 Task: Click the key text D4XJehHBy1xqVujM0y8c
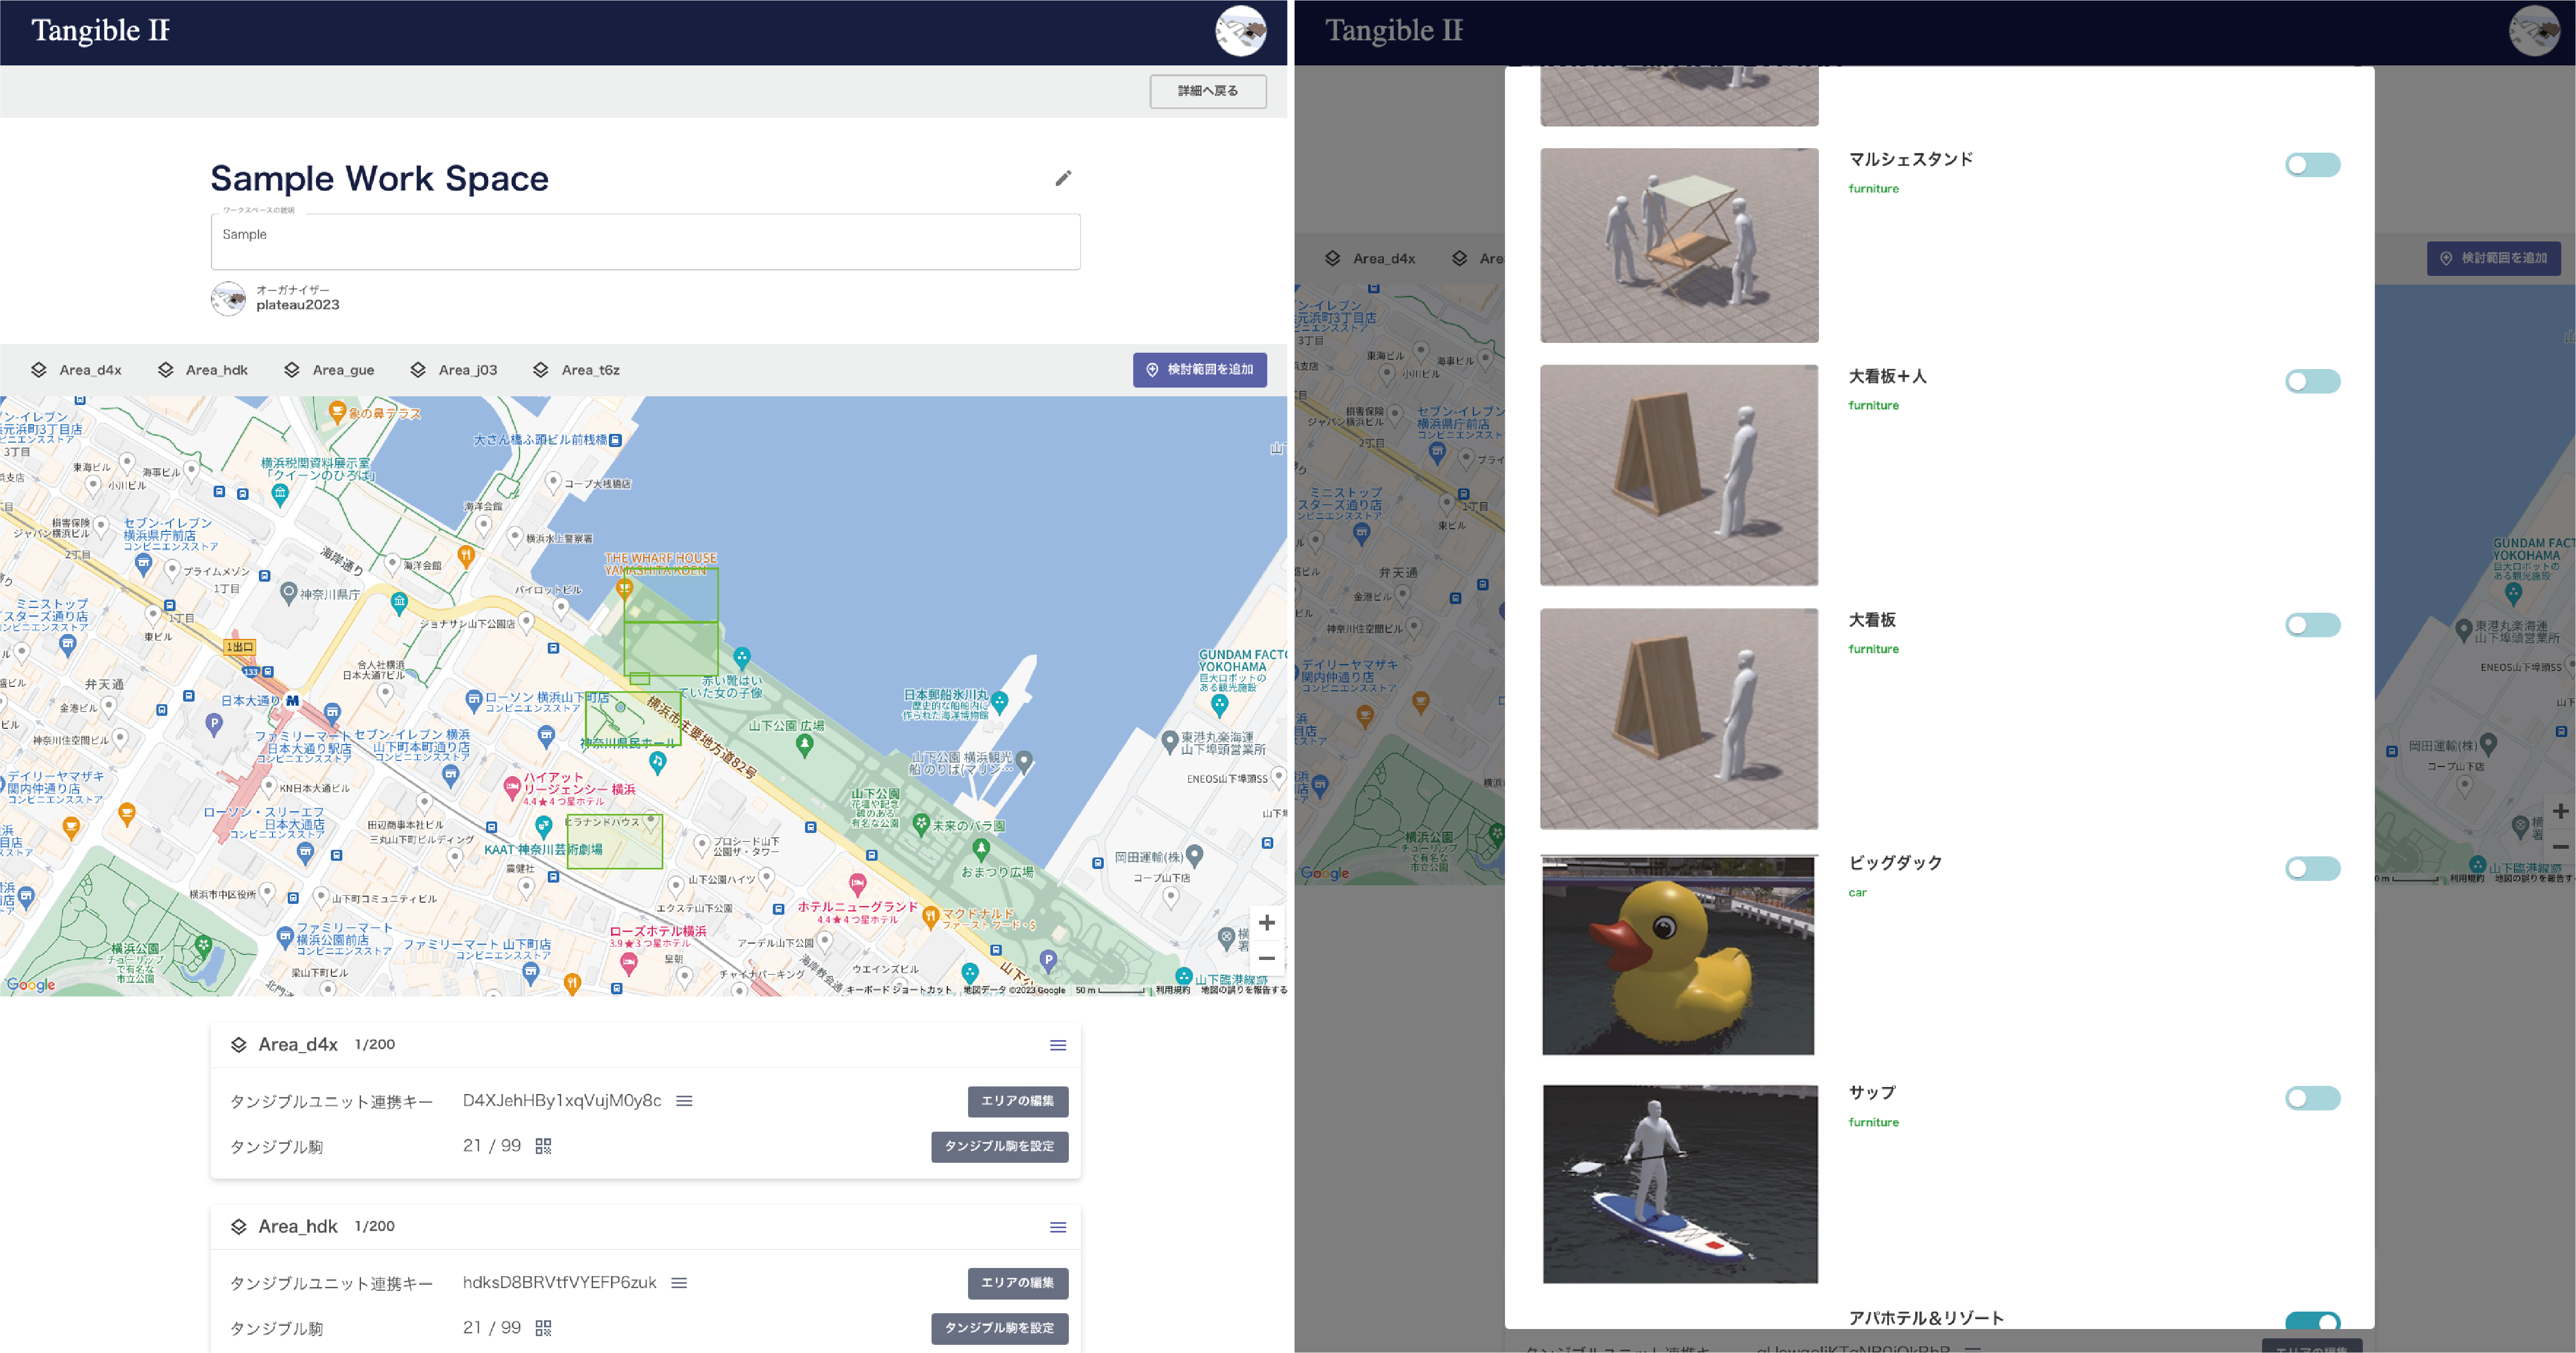(562, 1101)
